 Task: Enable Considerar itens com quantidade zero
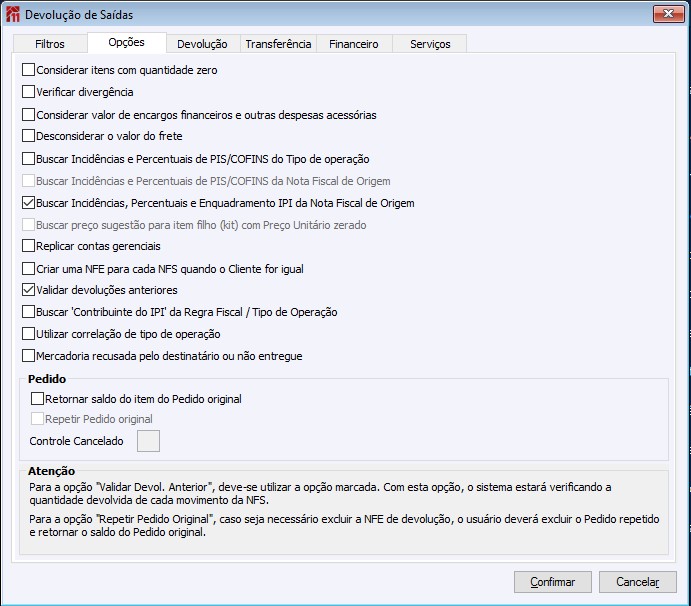tap(29, 70)
